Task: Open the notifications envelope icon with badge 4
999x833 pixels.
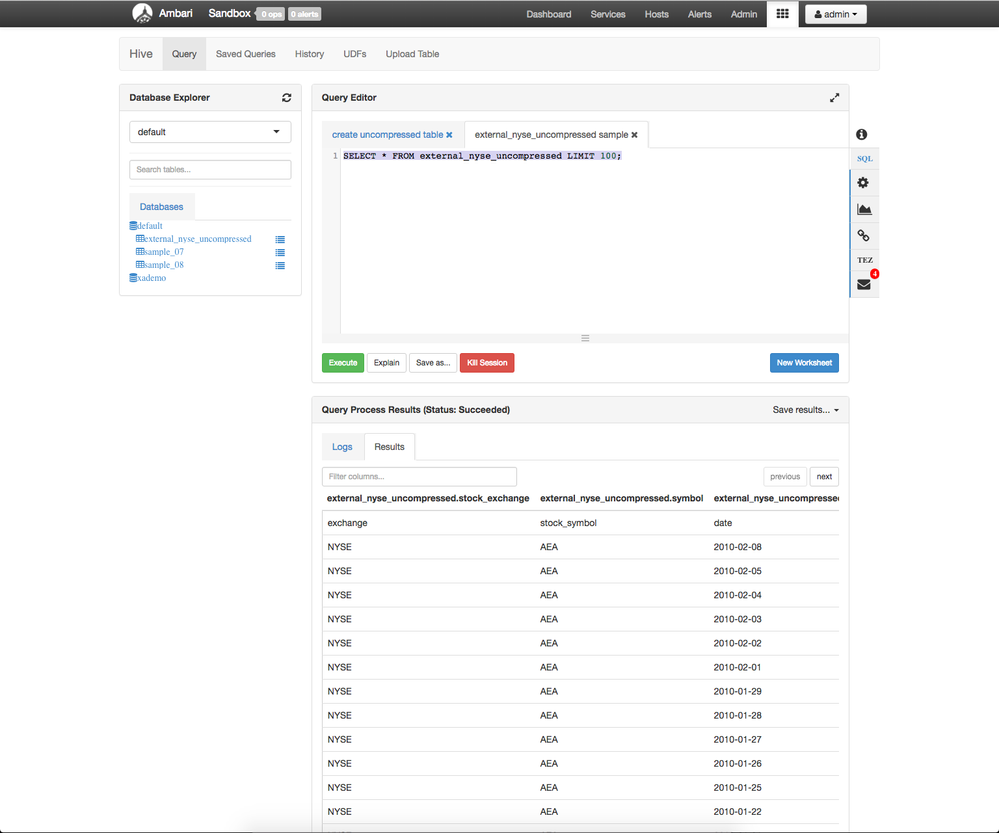Action: tap(863, 283)
